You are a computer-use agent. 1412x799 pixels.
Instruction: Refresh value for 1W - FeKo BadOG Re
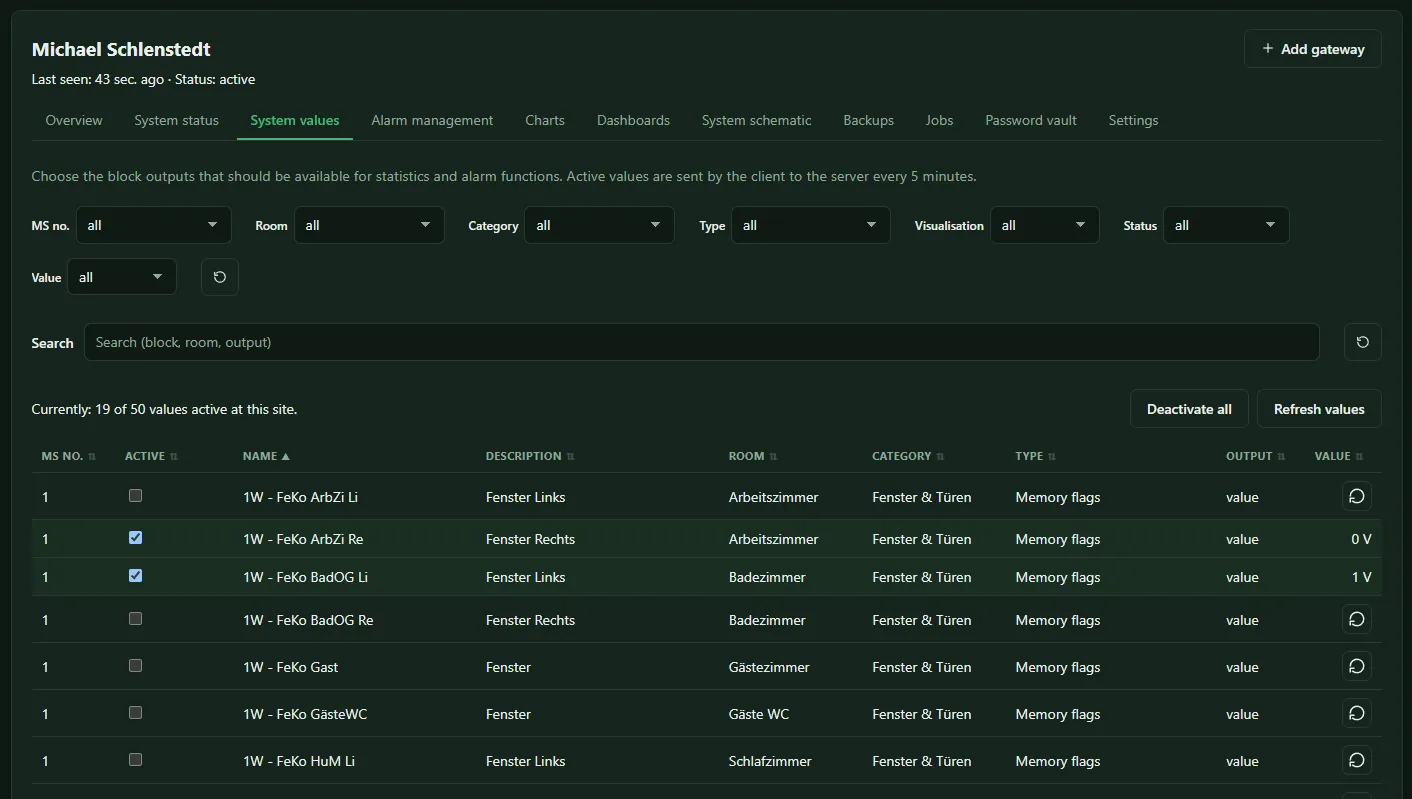[1356, 619]
